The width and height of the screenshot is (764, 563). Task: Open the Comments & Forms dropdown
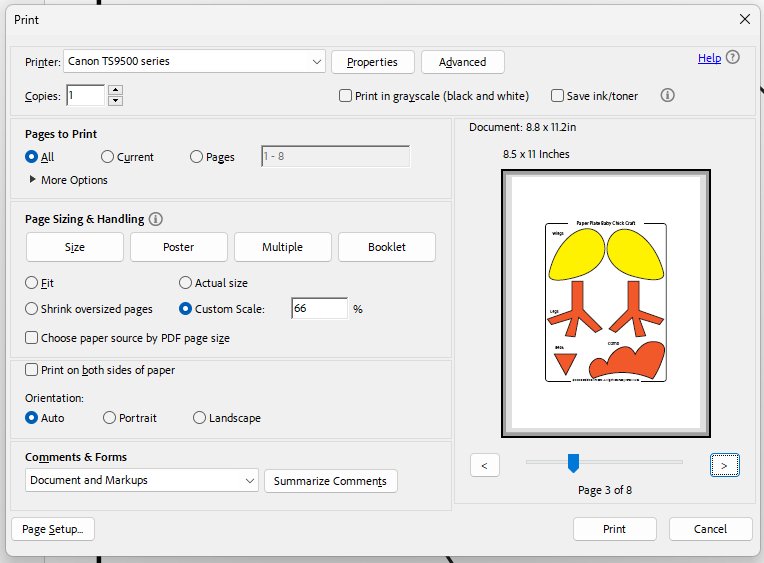tap(249, 481)
